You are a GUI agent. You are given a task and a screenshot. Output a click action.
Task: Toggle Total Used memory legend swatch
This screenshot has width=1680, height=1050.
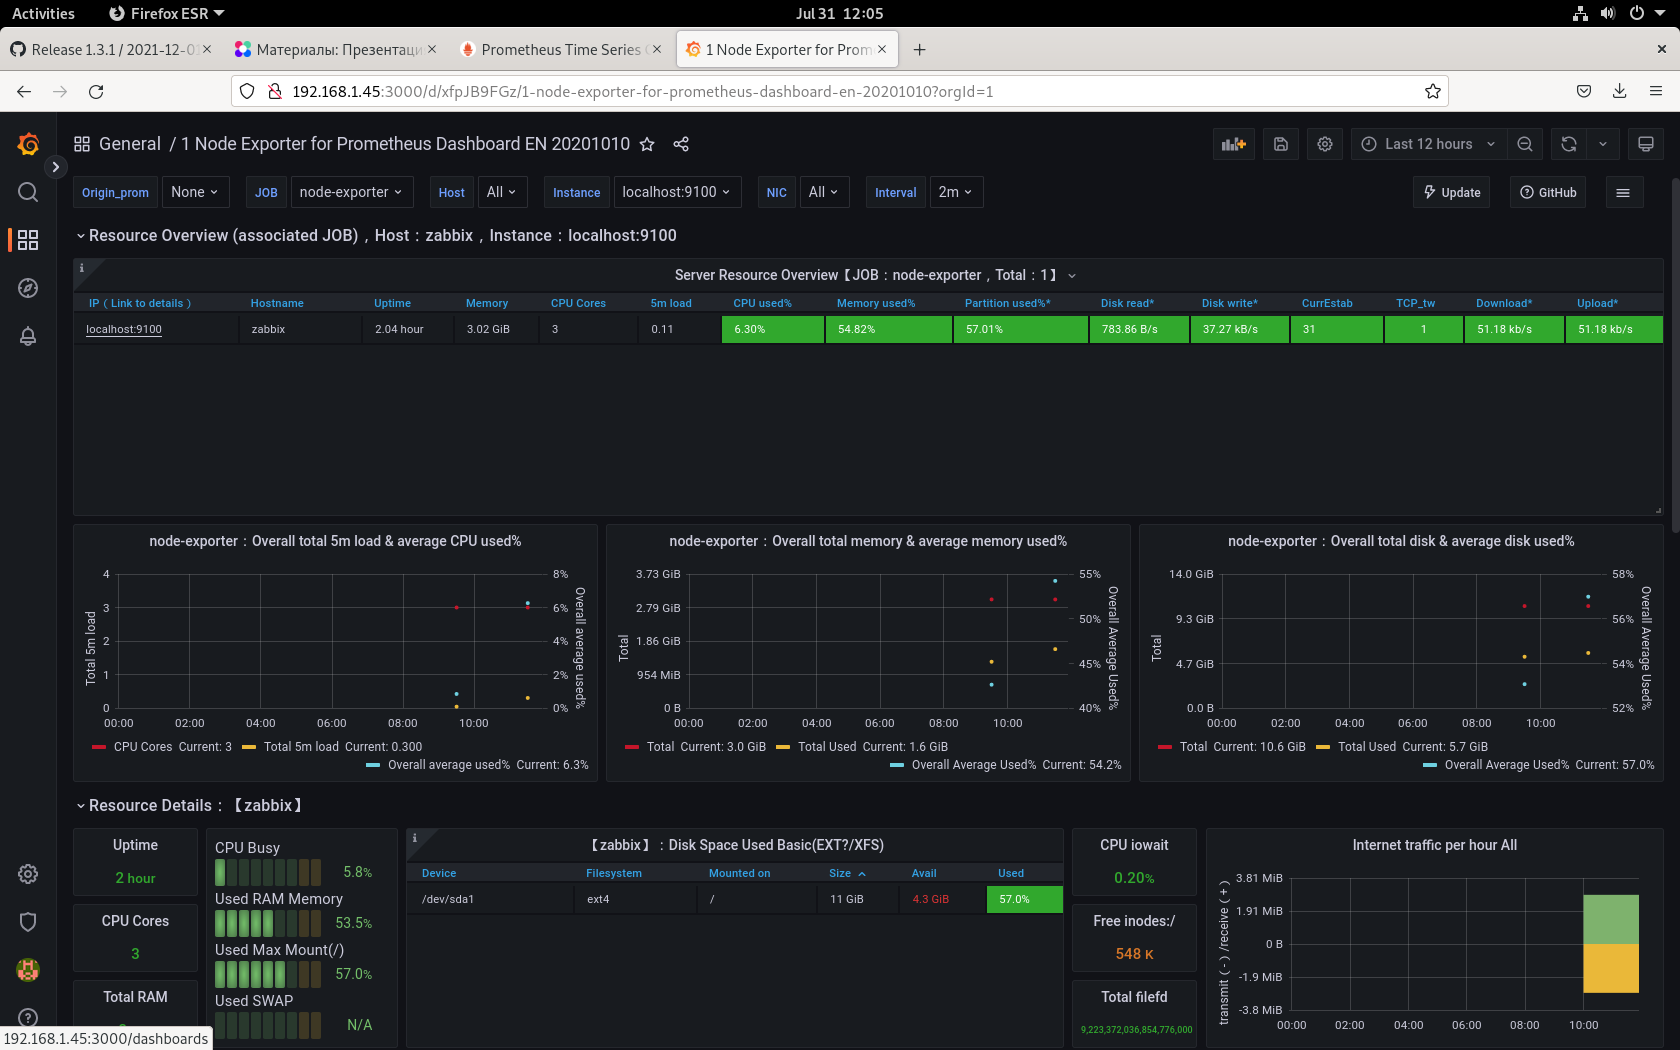coord(783,747)
